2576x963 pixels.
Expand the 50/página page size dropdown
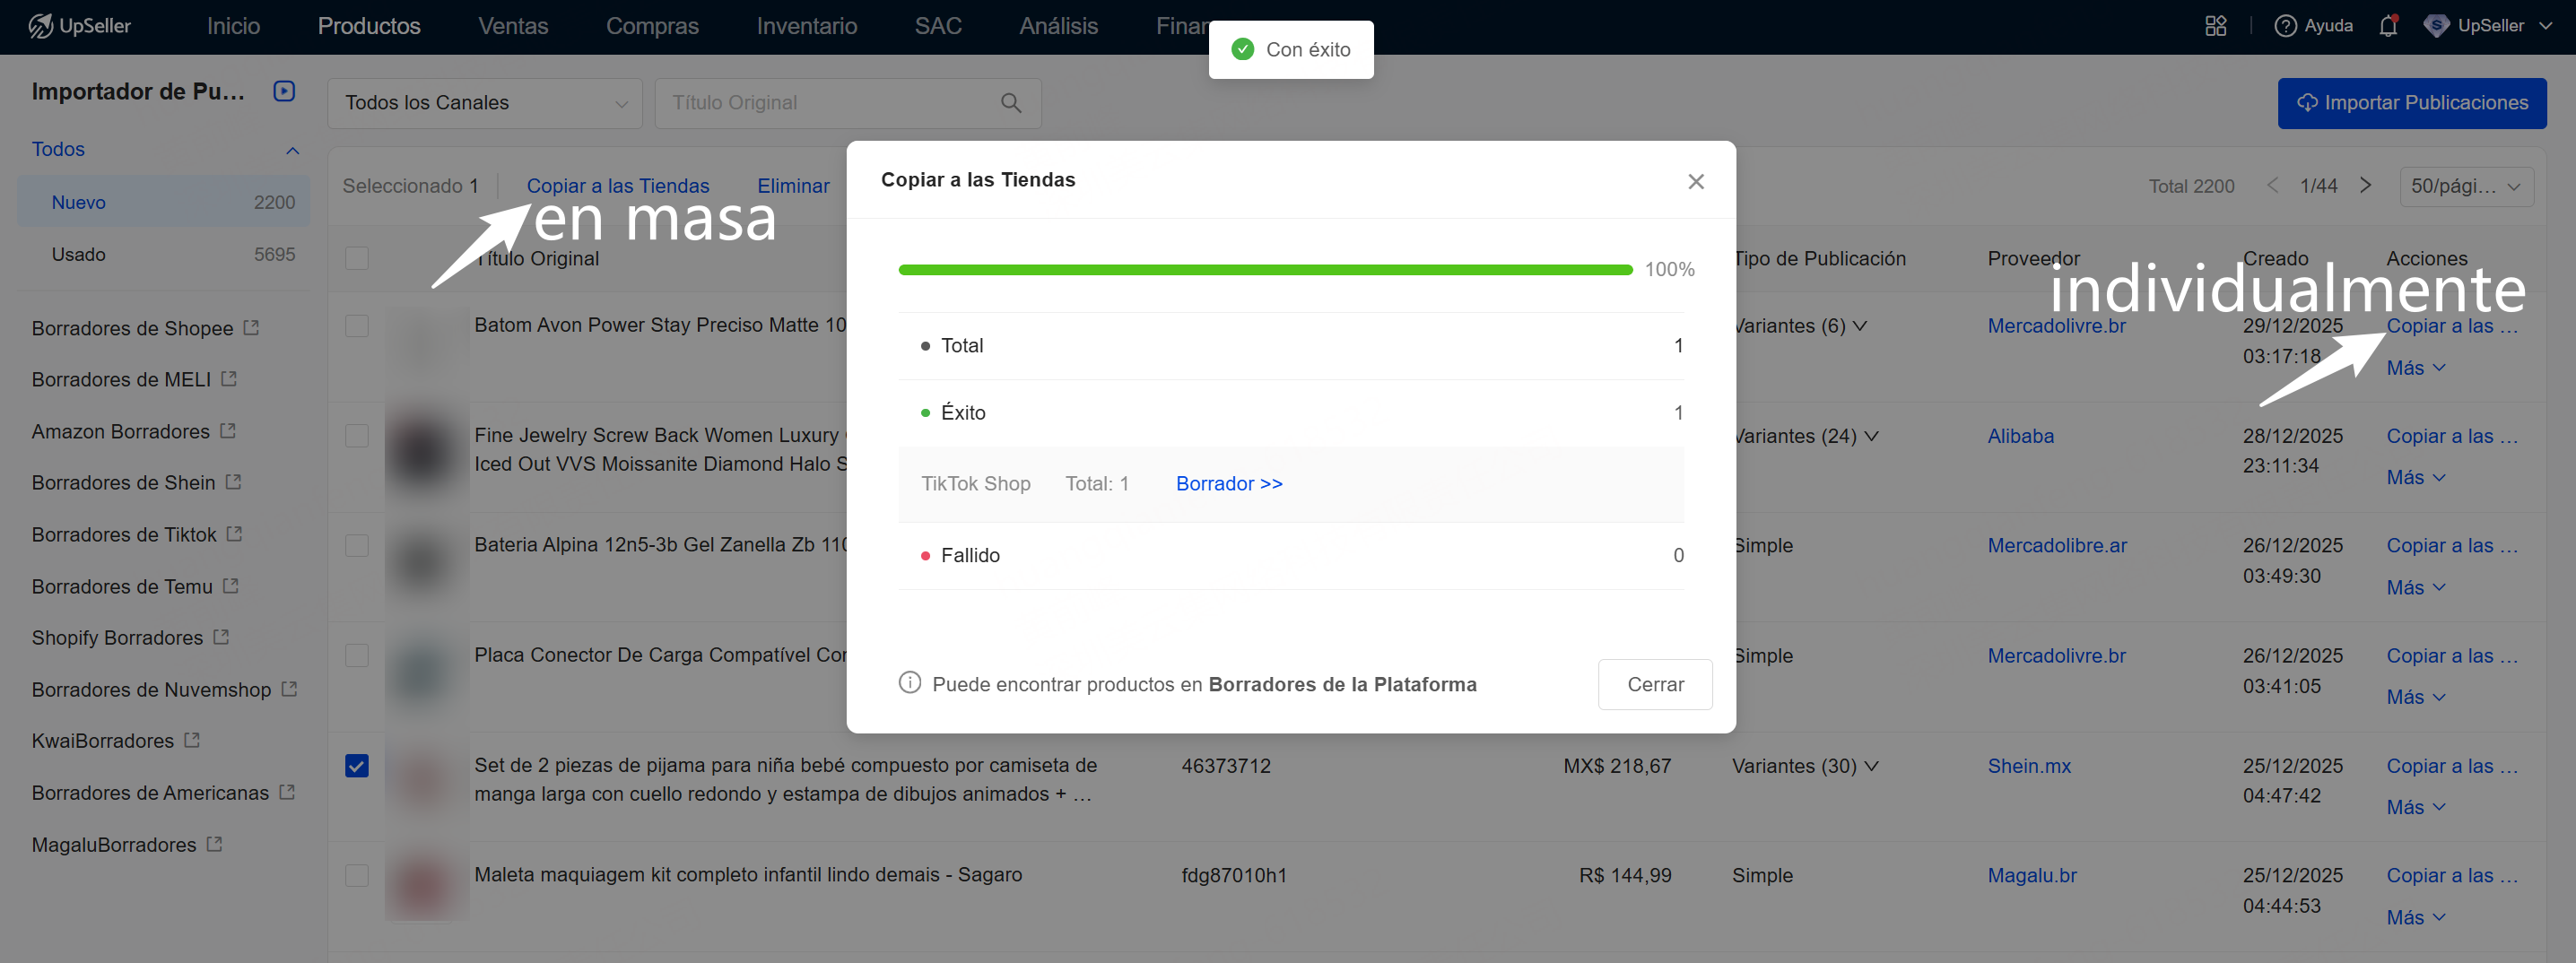click(2465, 186)
